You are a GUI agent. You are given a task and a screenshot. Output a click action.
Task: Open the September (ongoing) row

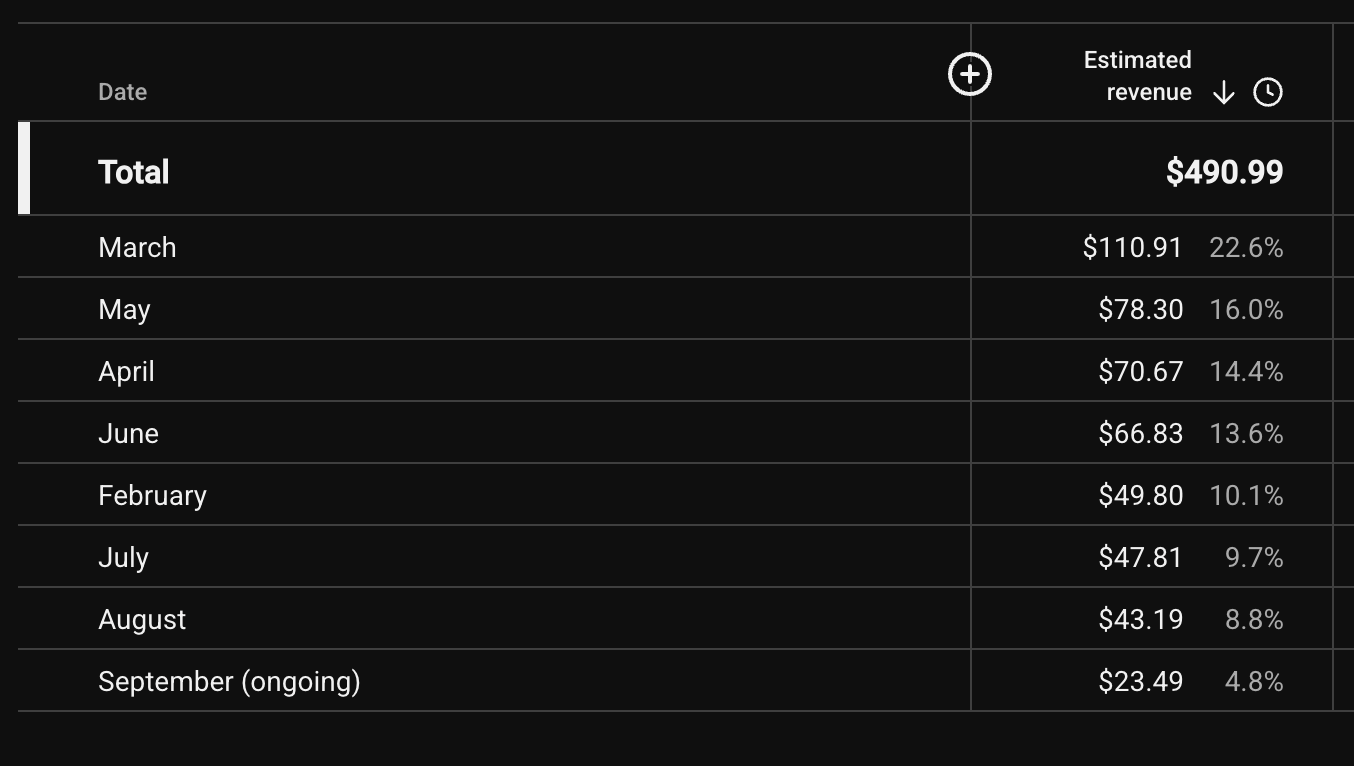point(676,681)
